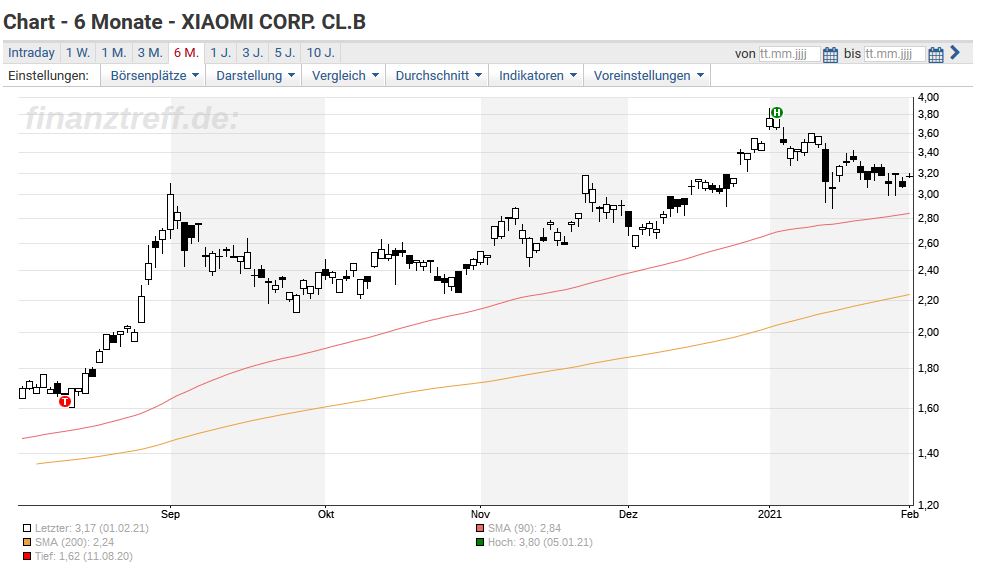Select the 5 J. time range tab
The width and height of the screenshot is (984, 570).
pos(285,53)
